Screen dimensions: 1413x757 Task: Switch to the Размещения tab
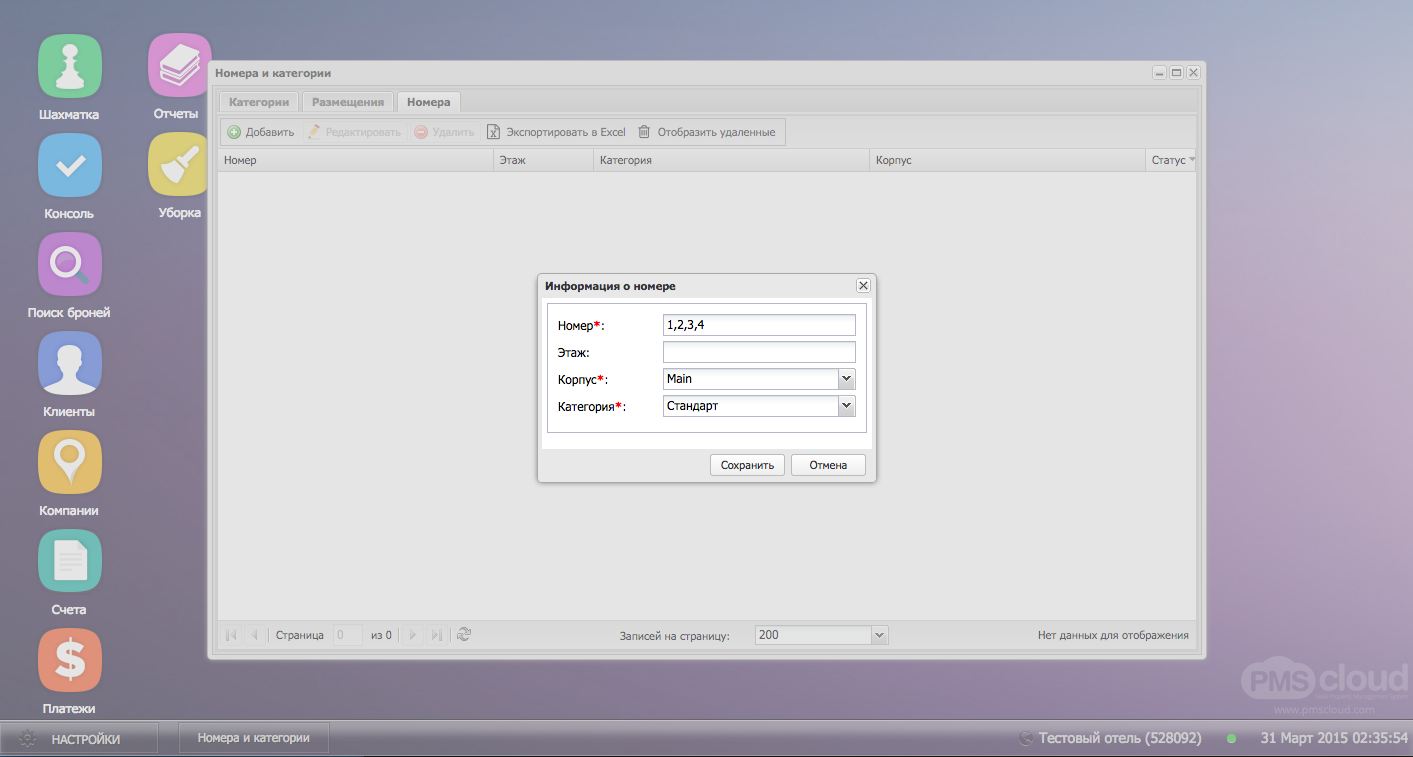(x=347, y=102)
